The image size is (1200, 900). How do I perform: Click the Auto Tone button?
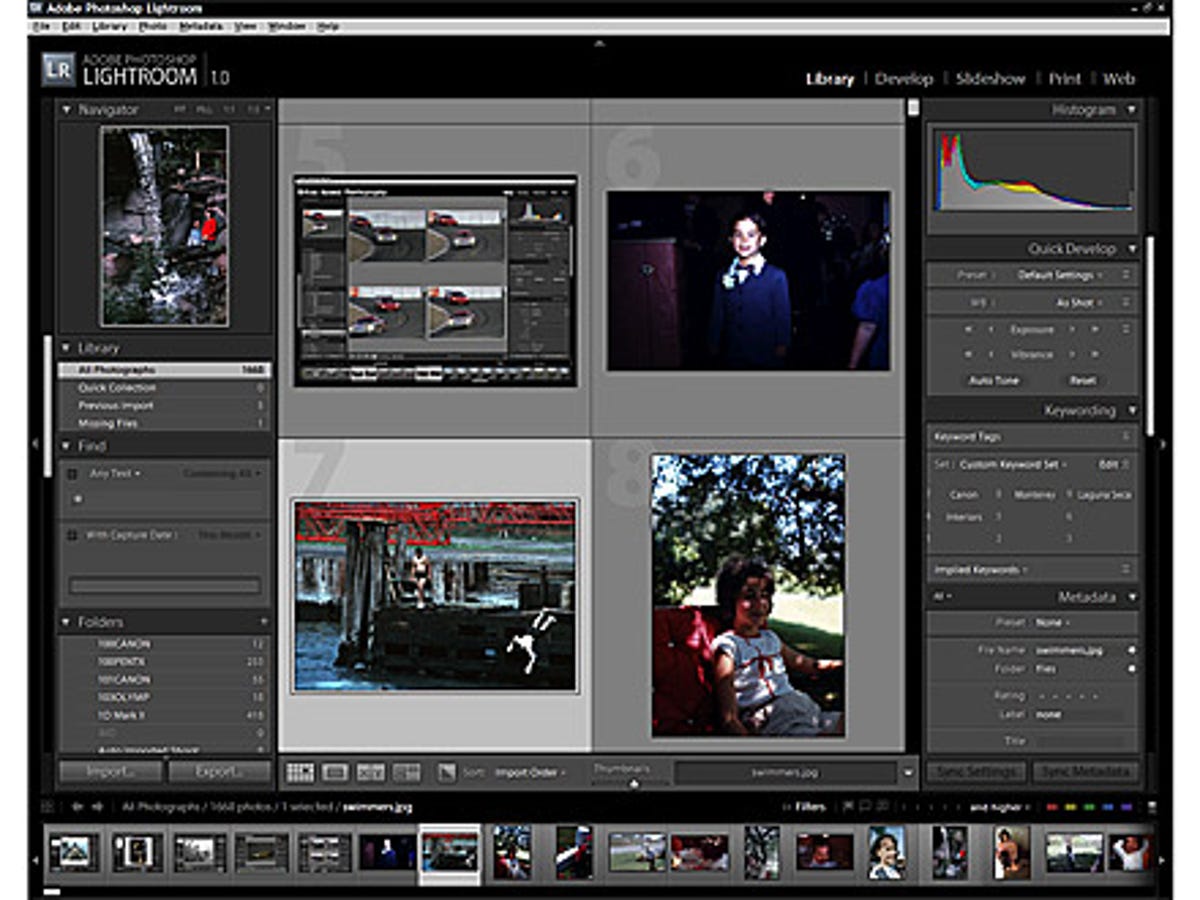(994, 381)
